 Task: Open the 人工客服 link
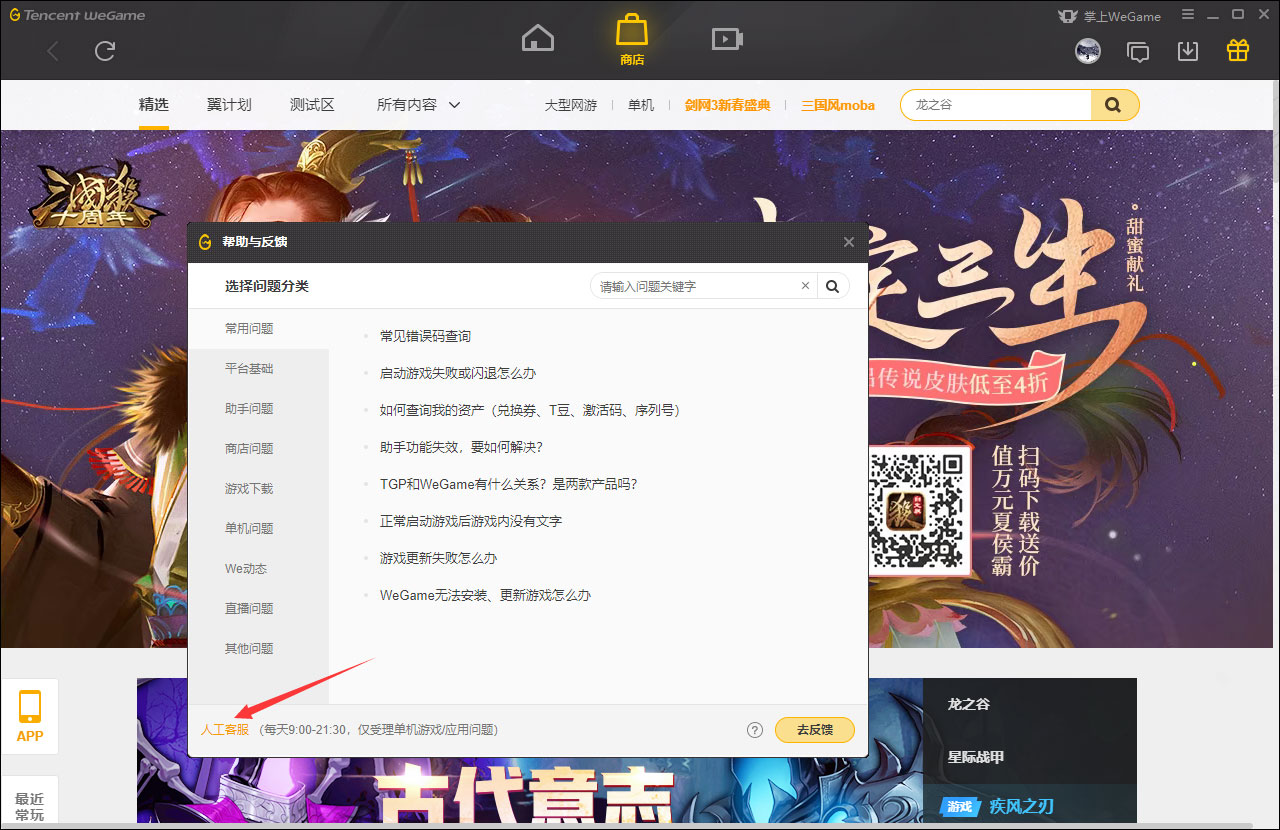(x=225, y=730)
